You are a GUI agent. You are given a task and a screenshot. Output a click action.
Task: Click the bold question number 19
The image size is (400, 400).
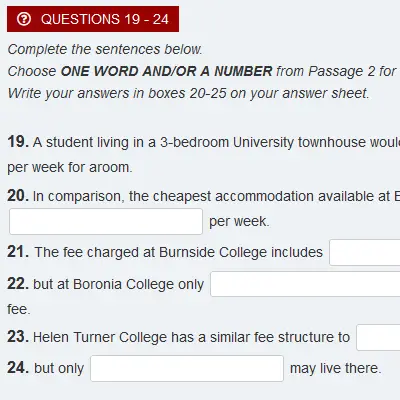pyautogui.click(x=18, y=142)
